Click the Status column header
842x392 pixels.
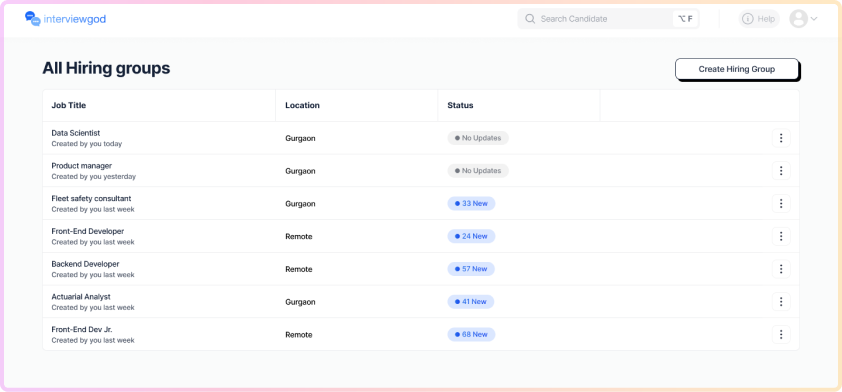pos(460,105)
